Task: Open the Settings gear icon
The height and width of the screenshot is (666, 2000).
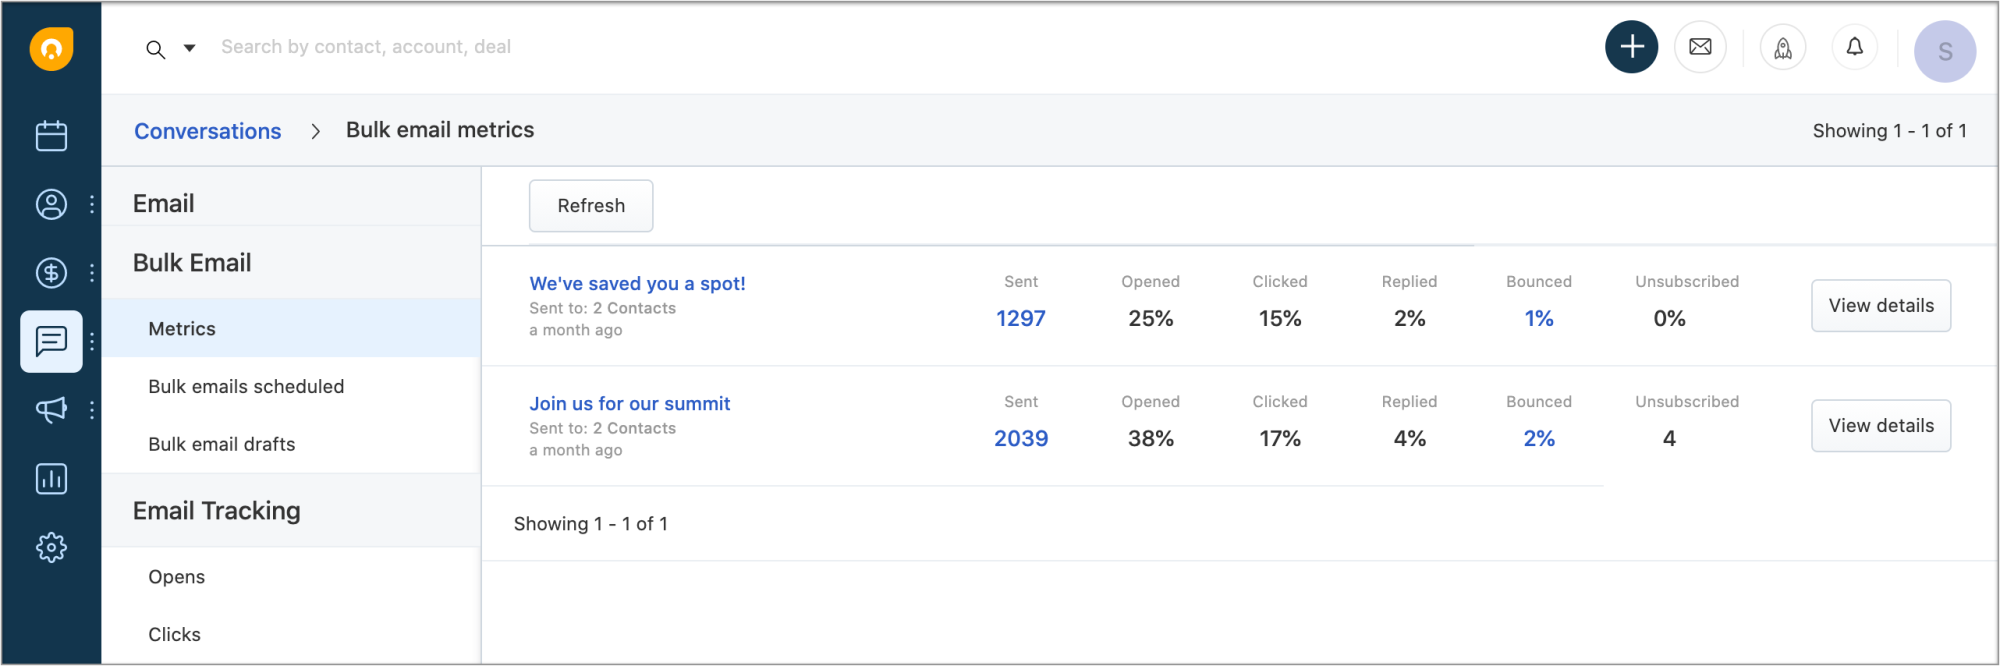Action: pos(51,547)
